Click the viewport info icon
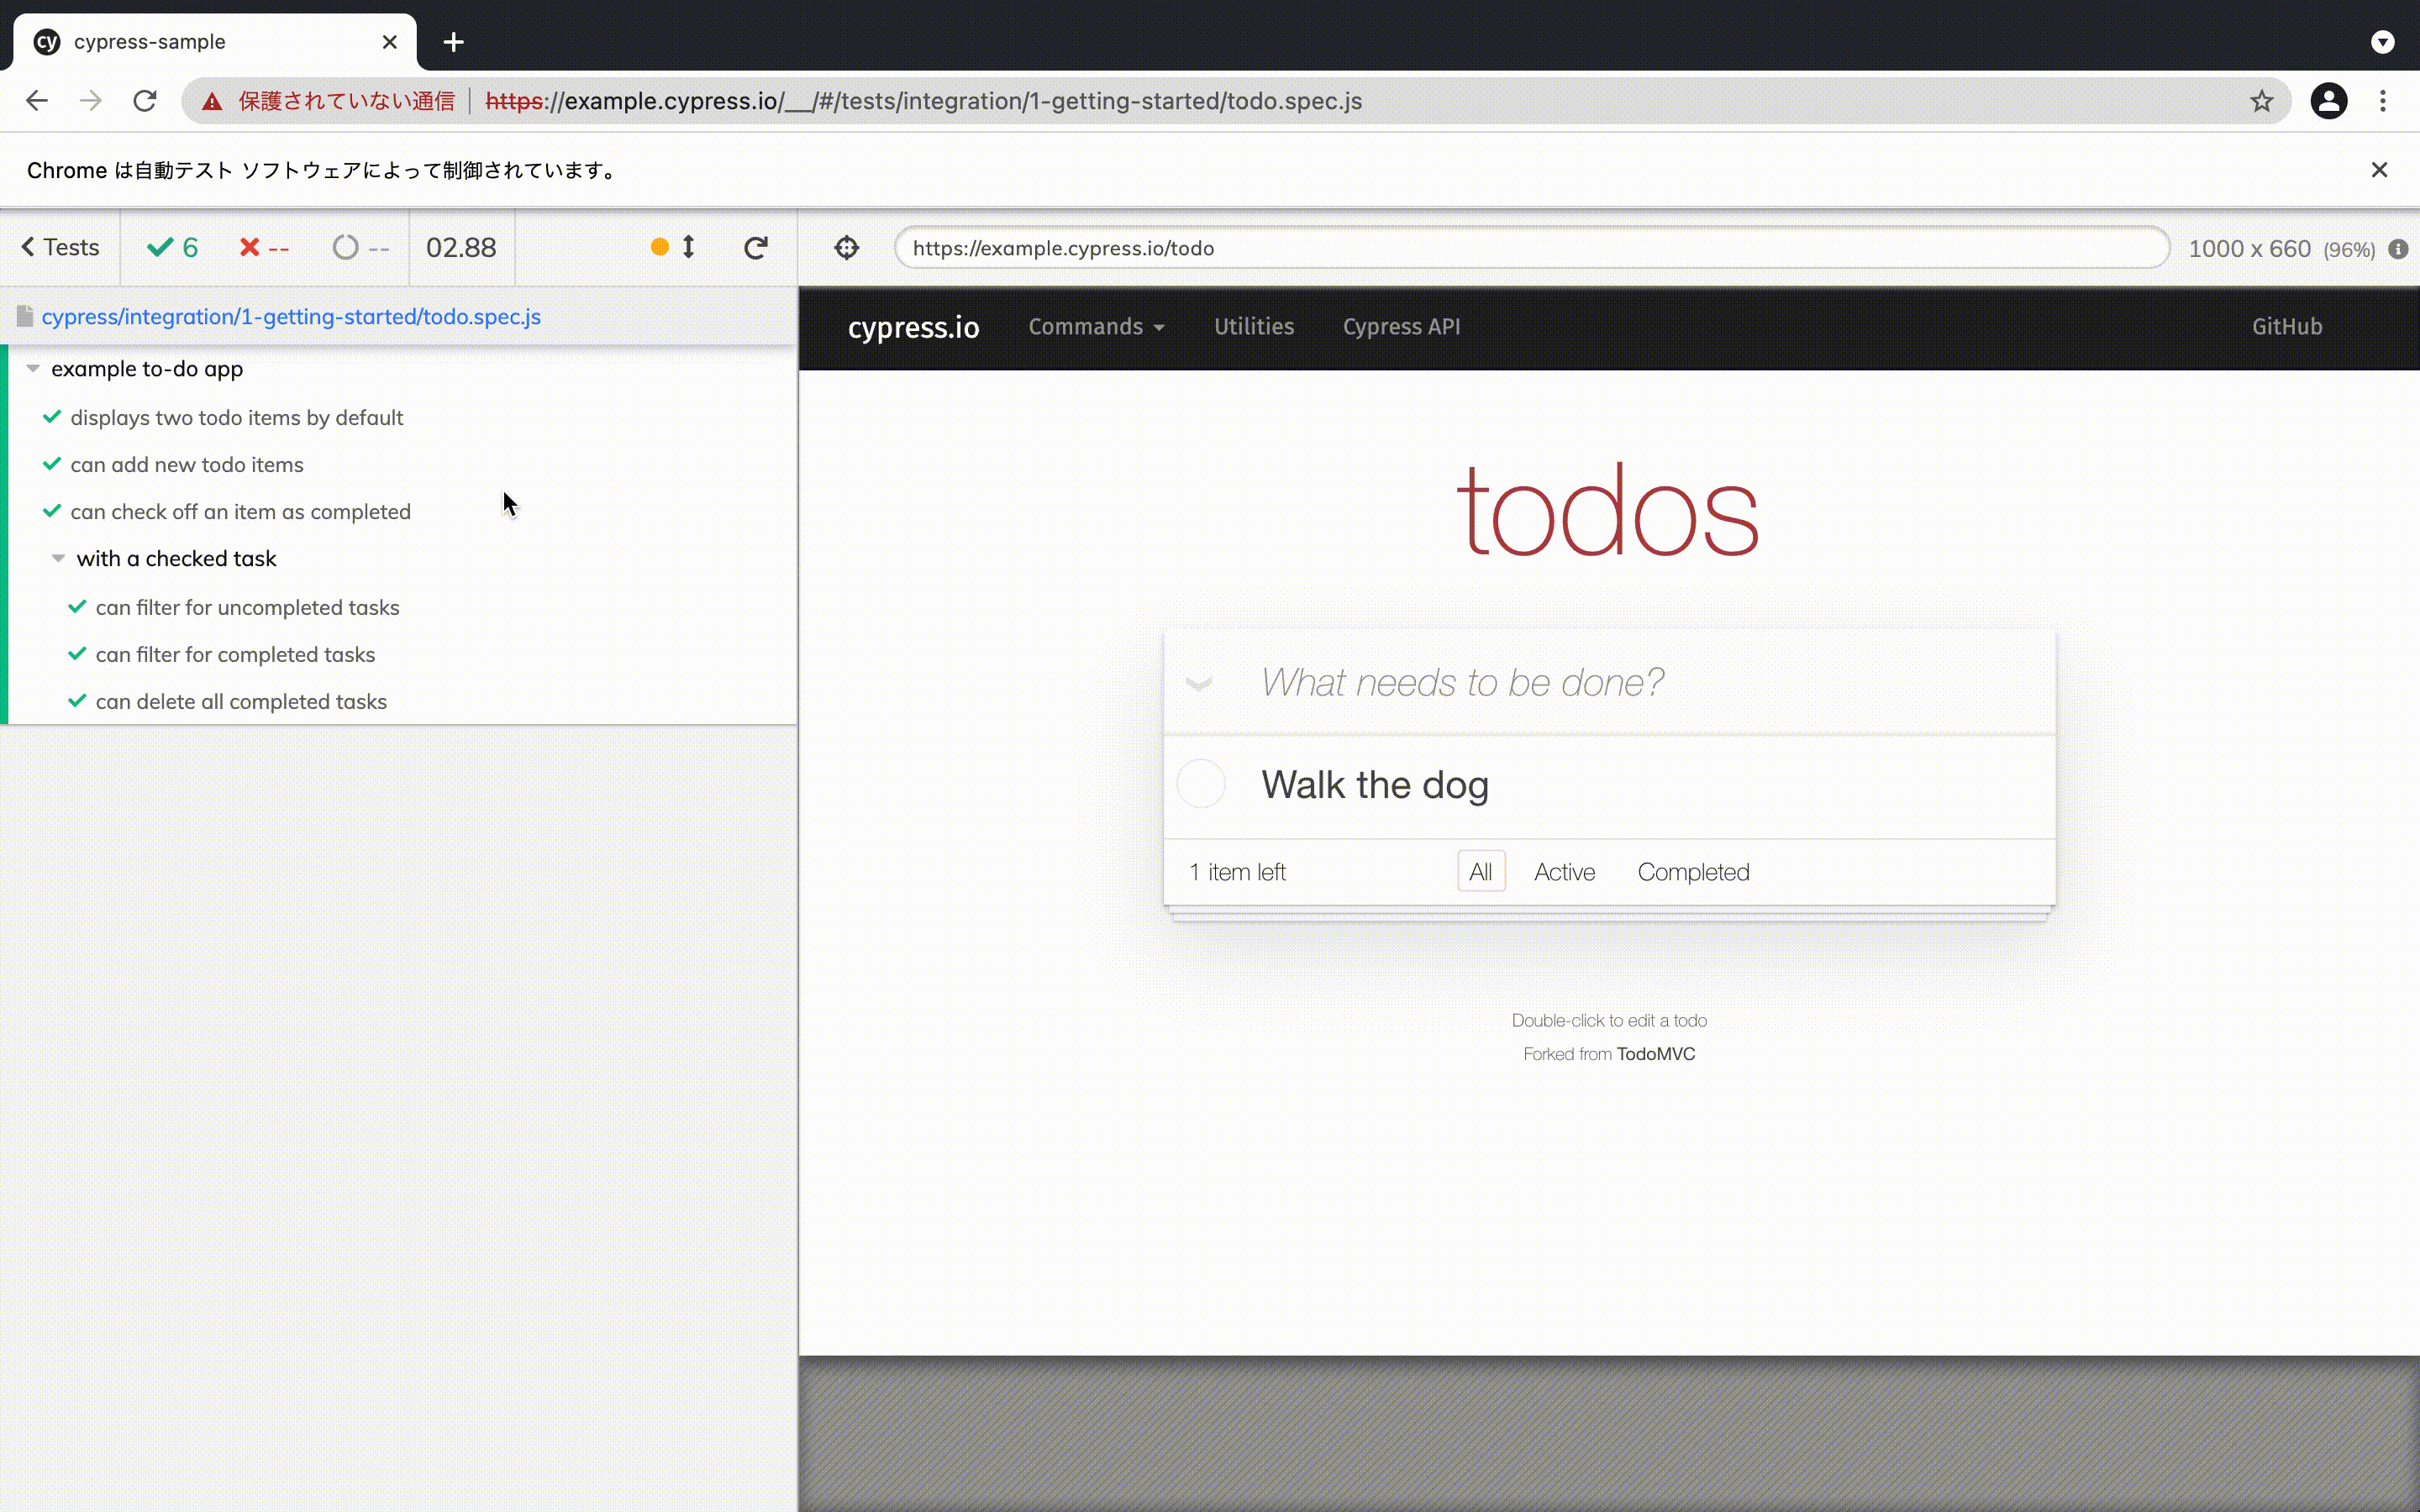The height and width of the screenshot is (1512, 2420). click(x=2398, y=249)
